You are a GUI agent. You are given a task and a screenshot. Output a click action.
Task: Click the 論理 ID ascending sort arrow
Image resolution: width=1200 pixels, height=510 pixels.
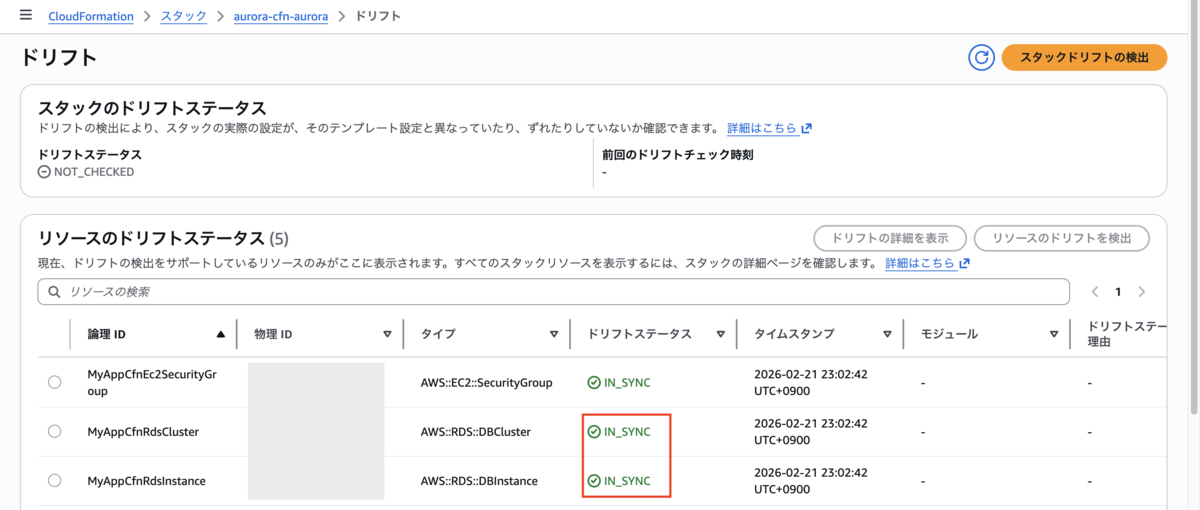tap(220, 334)
